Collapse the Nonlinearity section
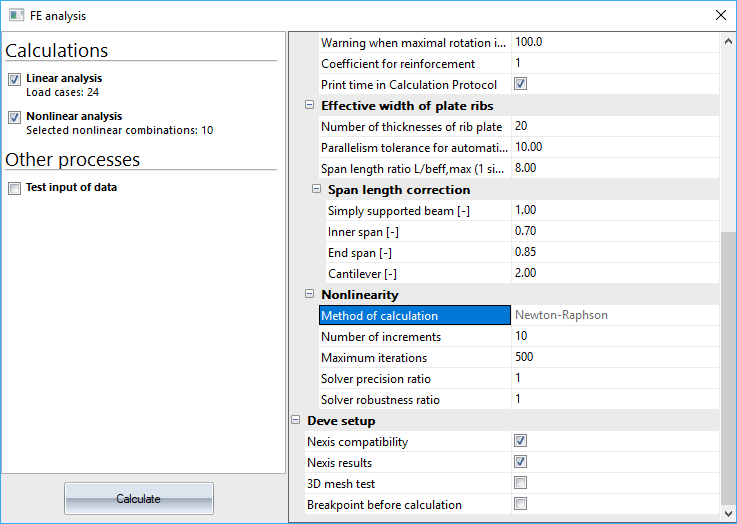737x524 pixels. [x=309, y=294]
